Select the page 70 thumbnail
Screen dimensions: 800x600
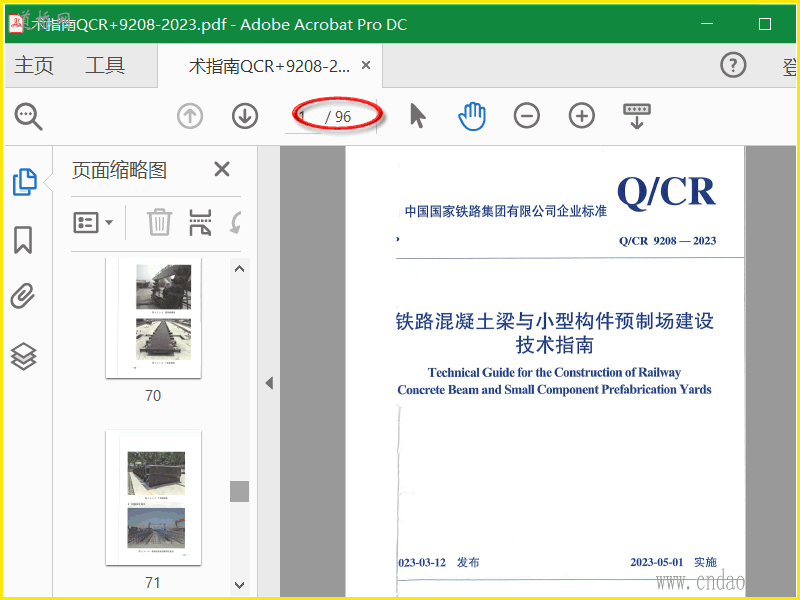tap(154, 318)
